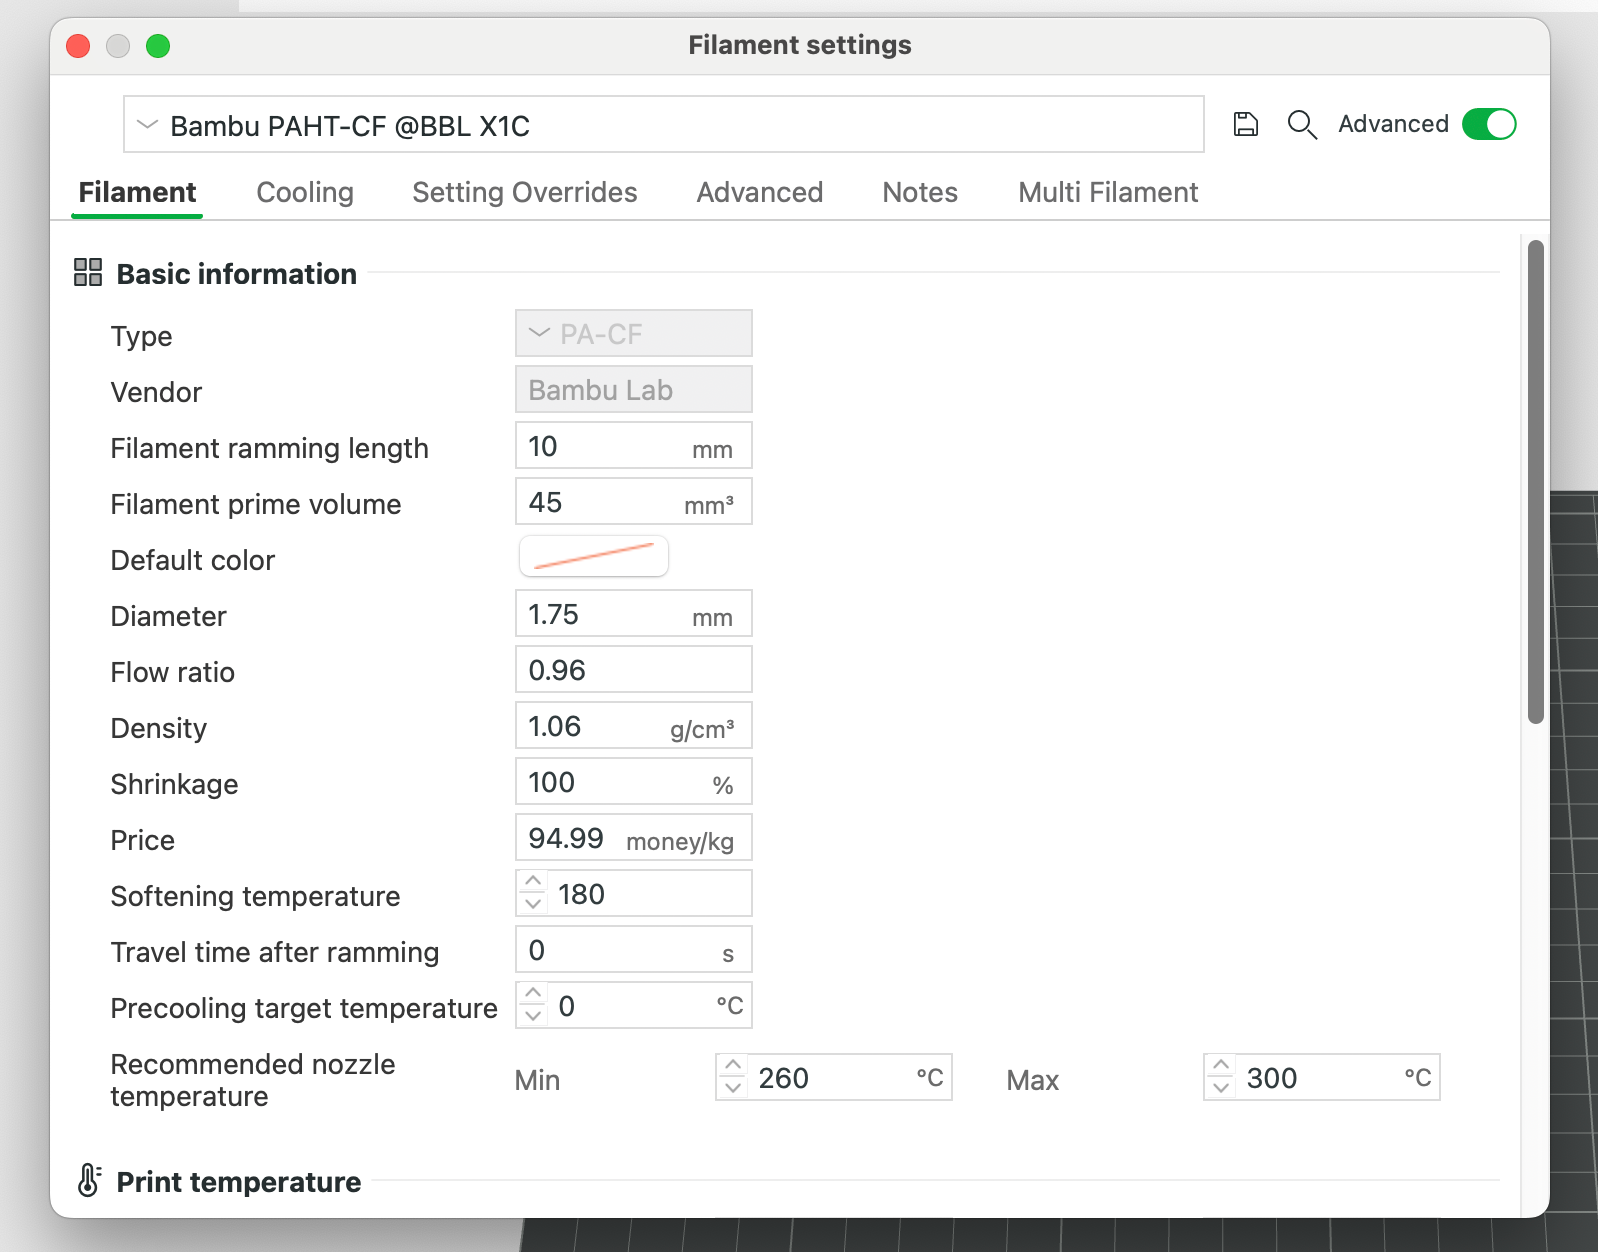
Task: Select the Notes tab
Action: click(x=920, y=192)
